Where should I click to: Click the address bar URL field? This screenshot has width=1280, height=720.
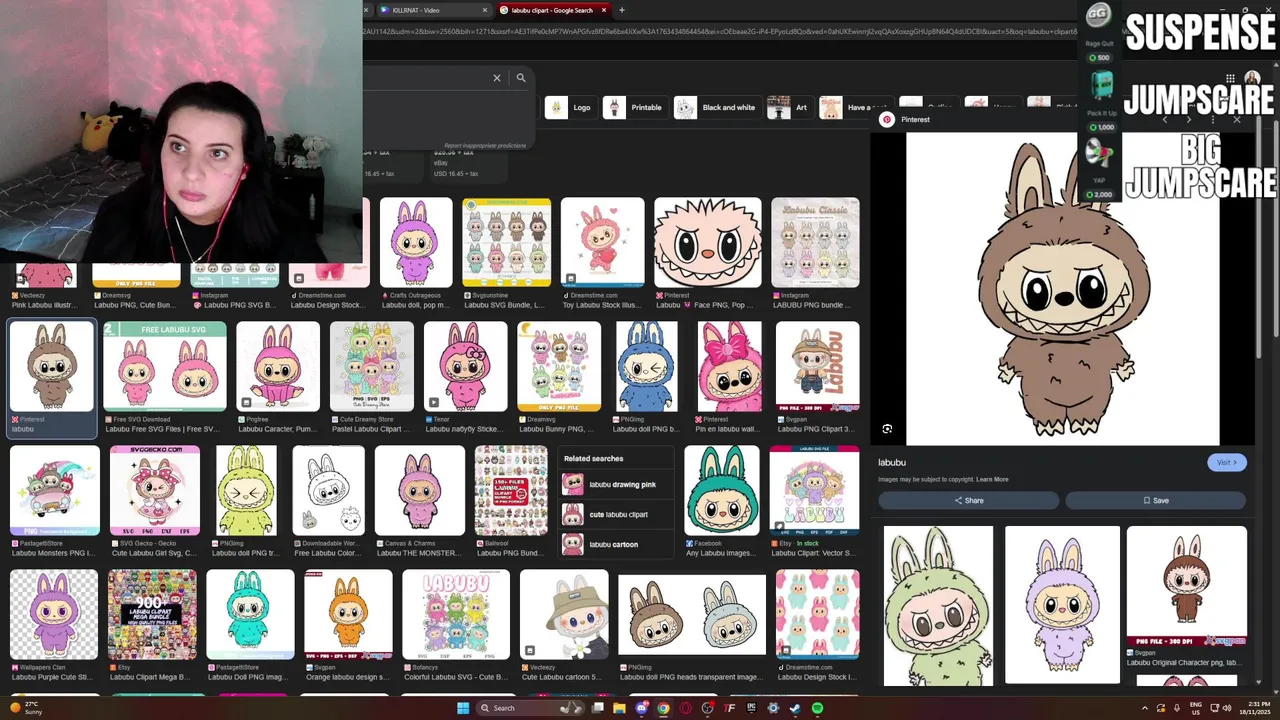(720, 32)
